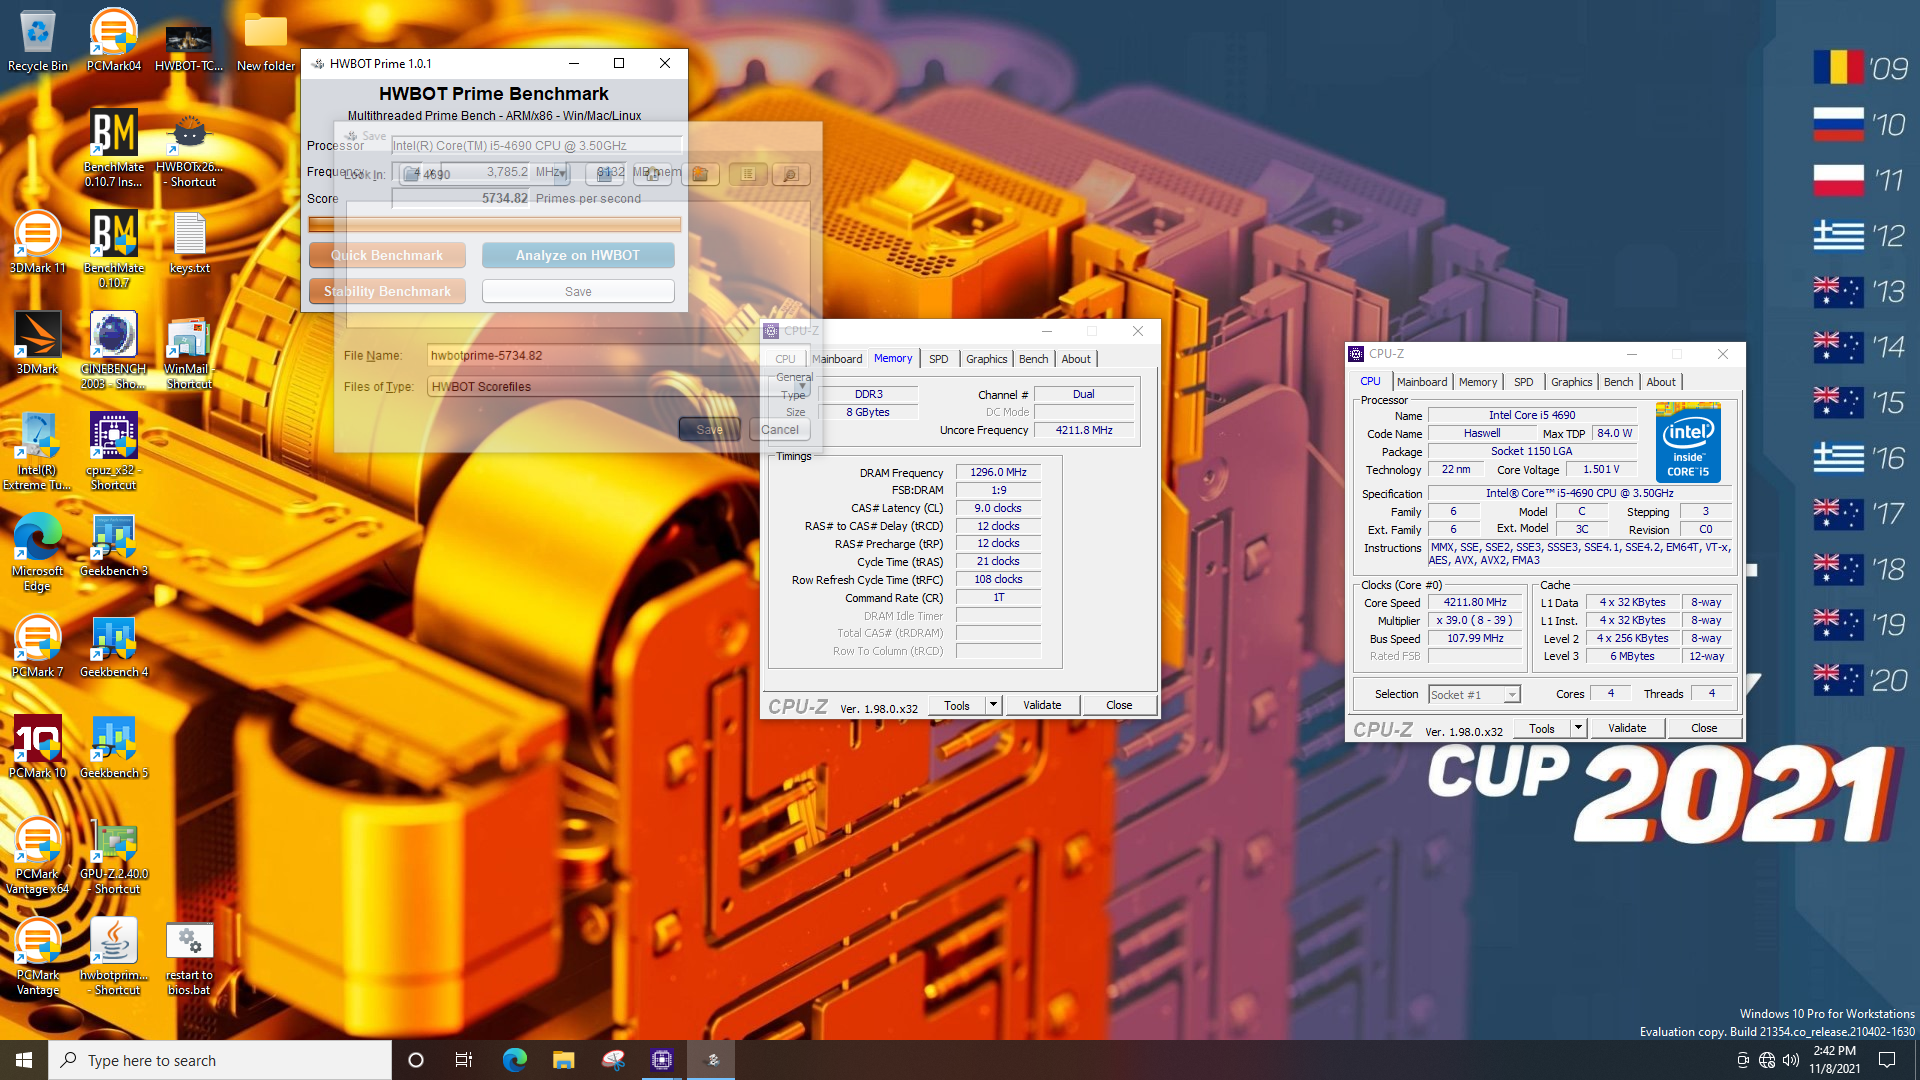Click white Save button in HWBOT Prime

point(578,291)
